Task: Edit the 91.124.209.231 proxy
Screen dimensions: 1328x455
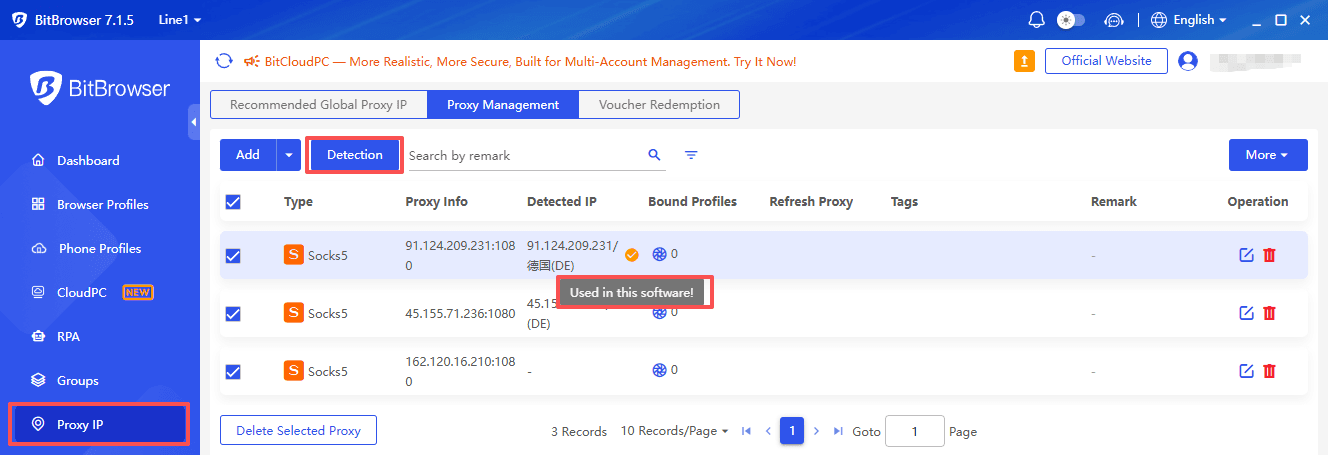Action: [x=1246, y=255]
